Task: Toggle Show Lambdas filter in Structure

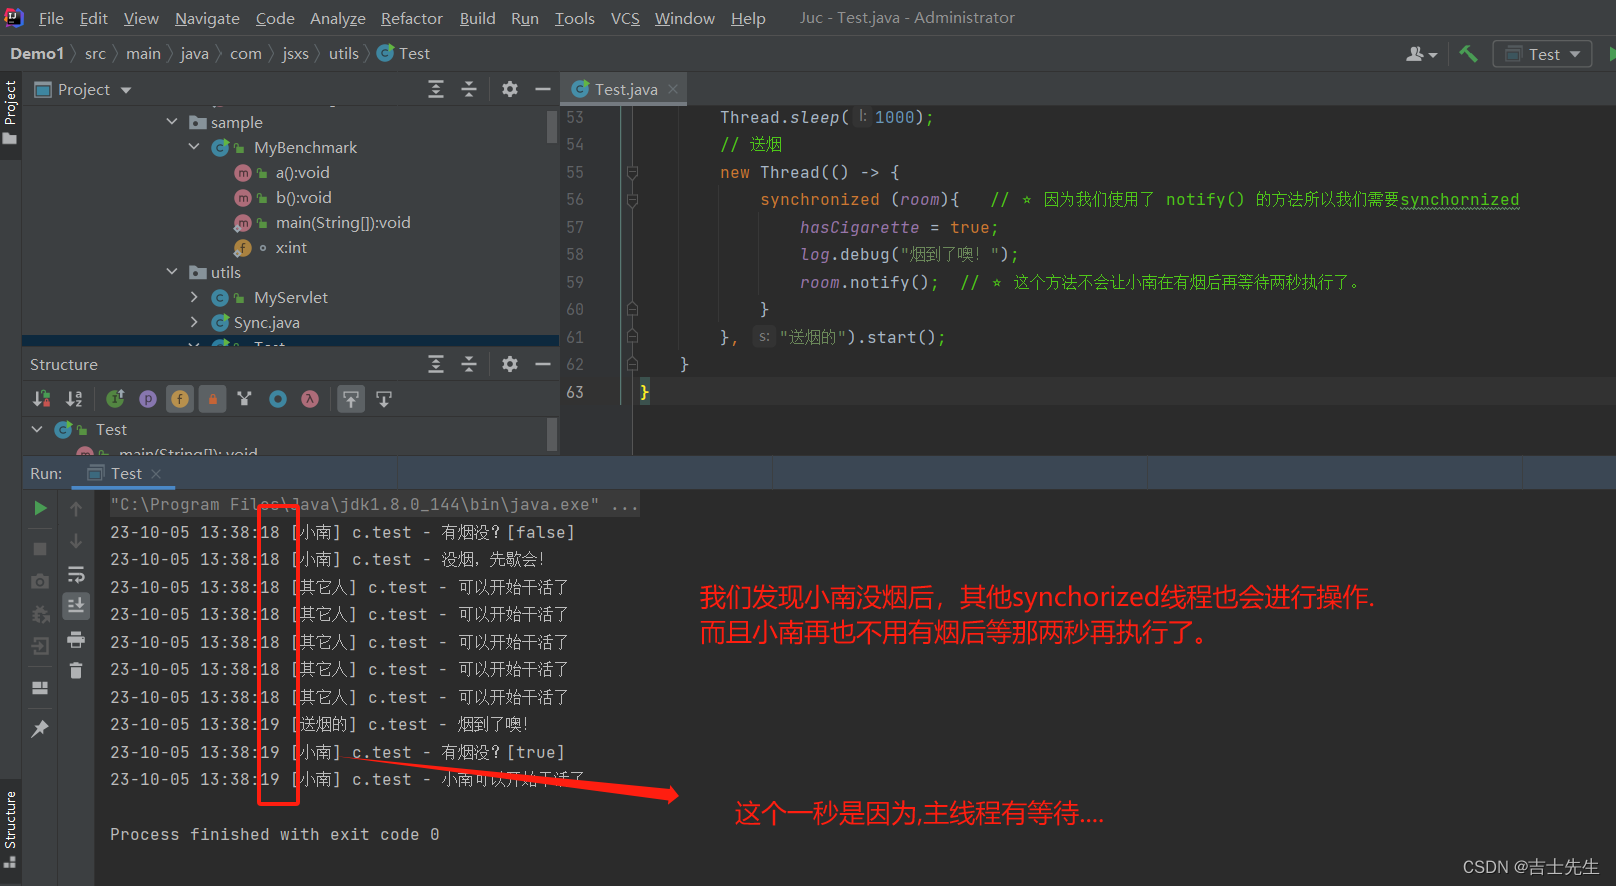Action: 310,399
